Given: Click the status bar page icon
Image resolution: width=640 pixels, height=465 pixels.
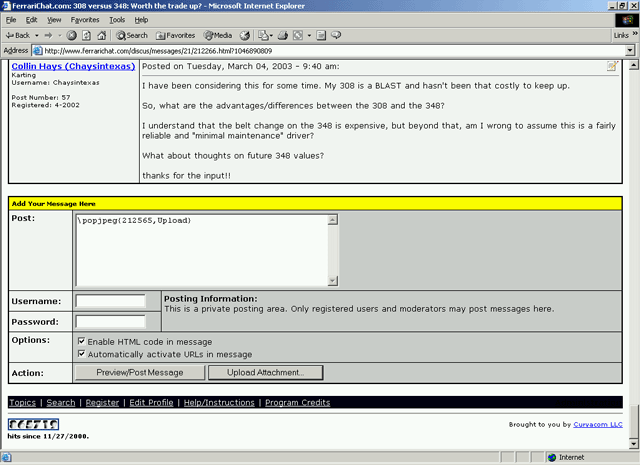Looking at the screenshot, I should tap(6, 457).
